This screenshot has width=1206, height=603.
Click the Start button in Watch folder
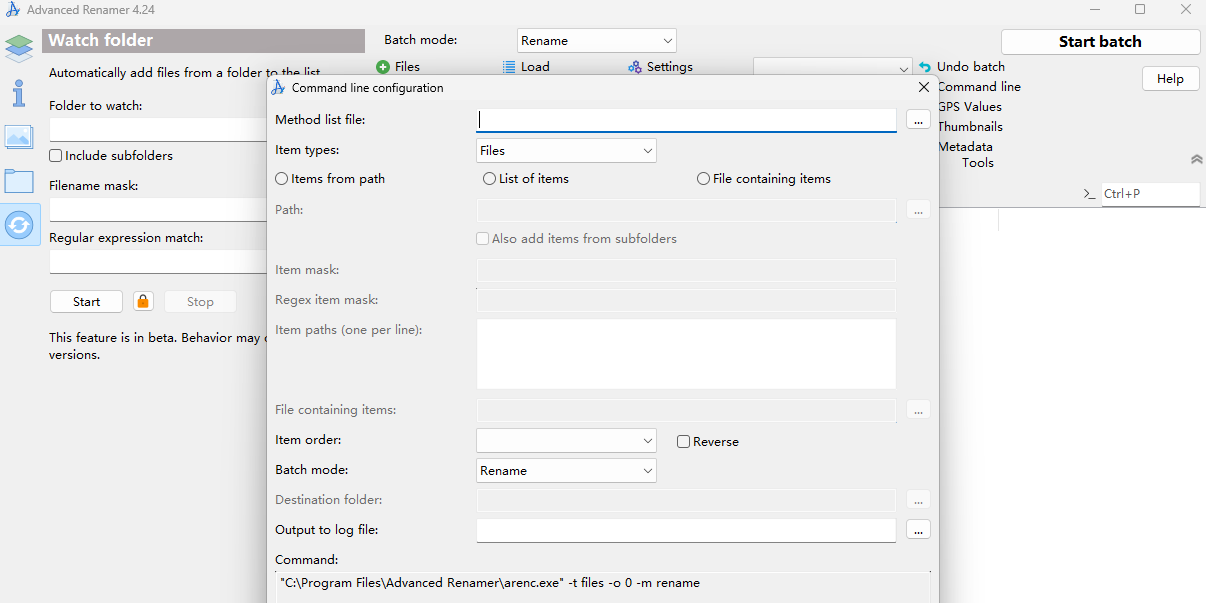87,301
